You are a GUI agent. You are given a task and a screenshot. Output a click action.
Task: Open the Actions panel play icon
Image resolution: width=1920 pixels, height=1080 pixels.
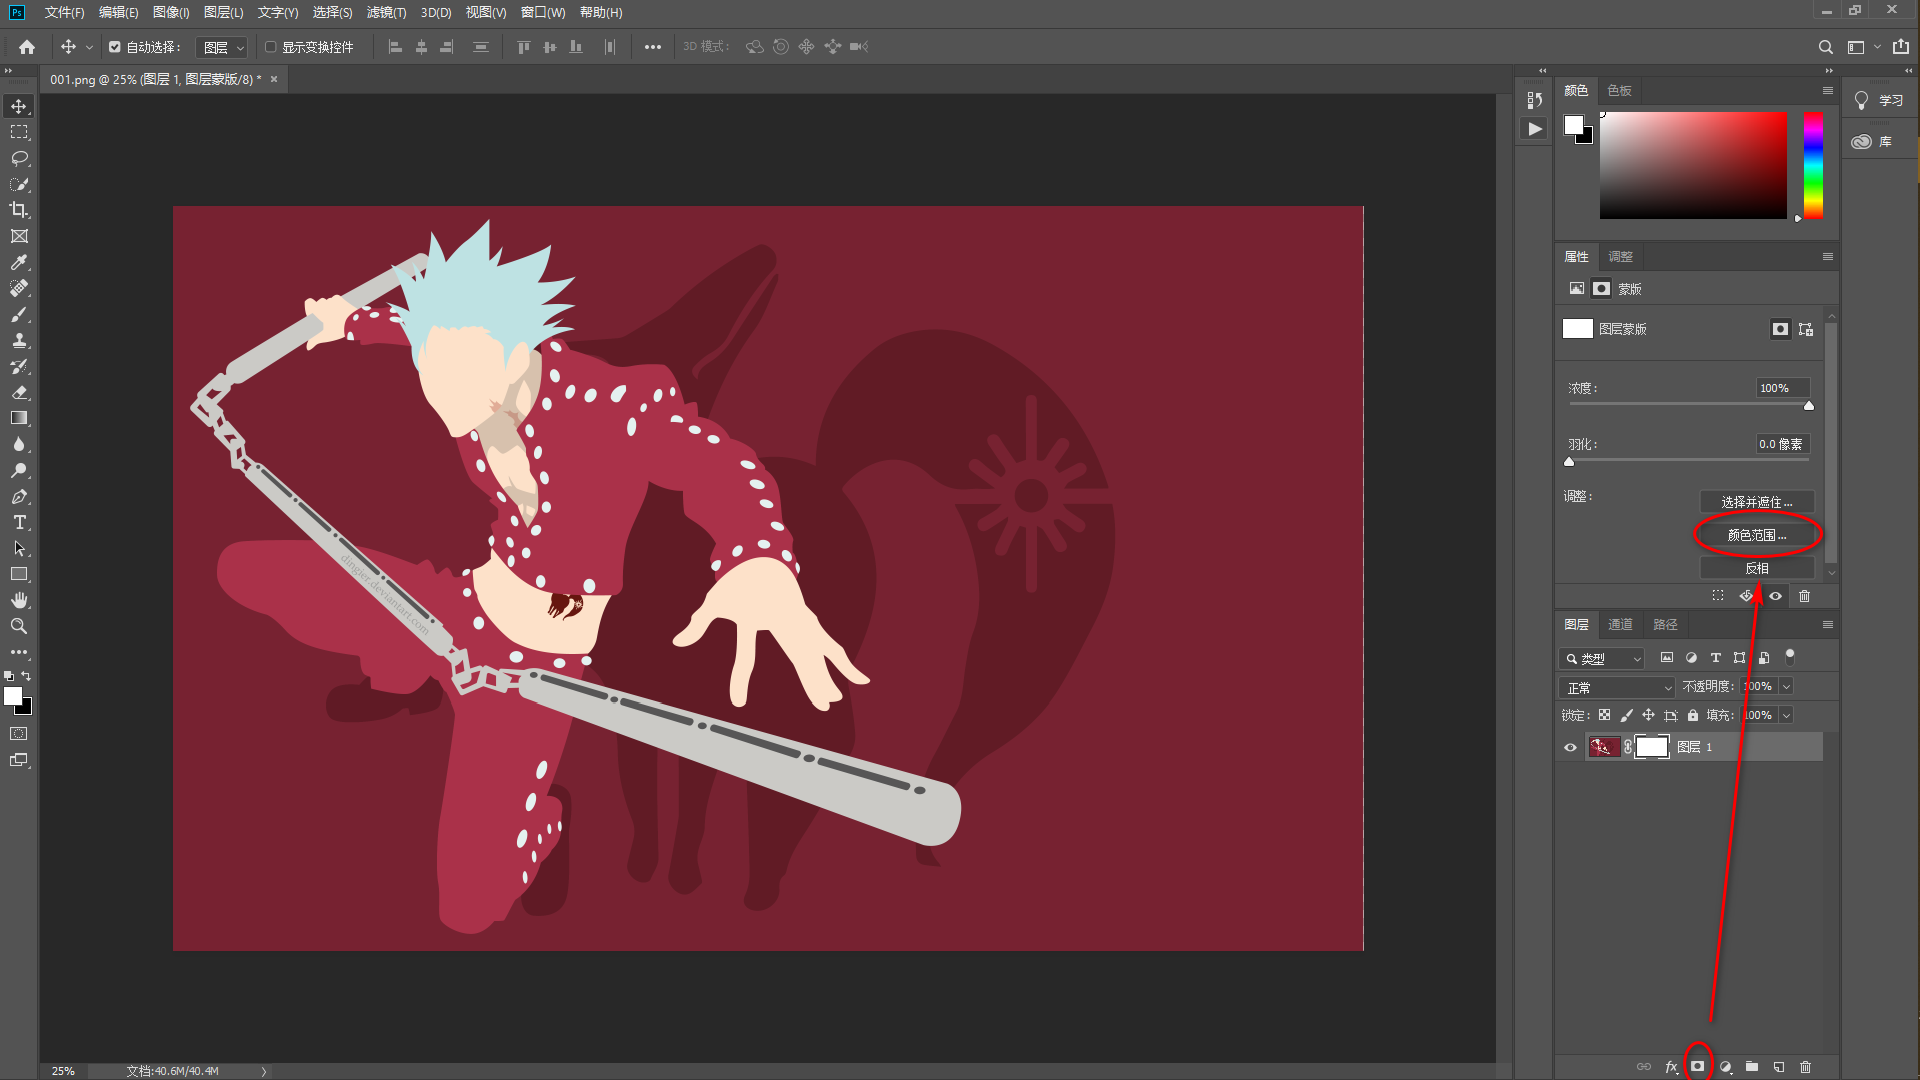[x=1535, y=129]
